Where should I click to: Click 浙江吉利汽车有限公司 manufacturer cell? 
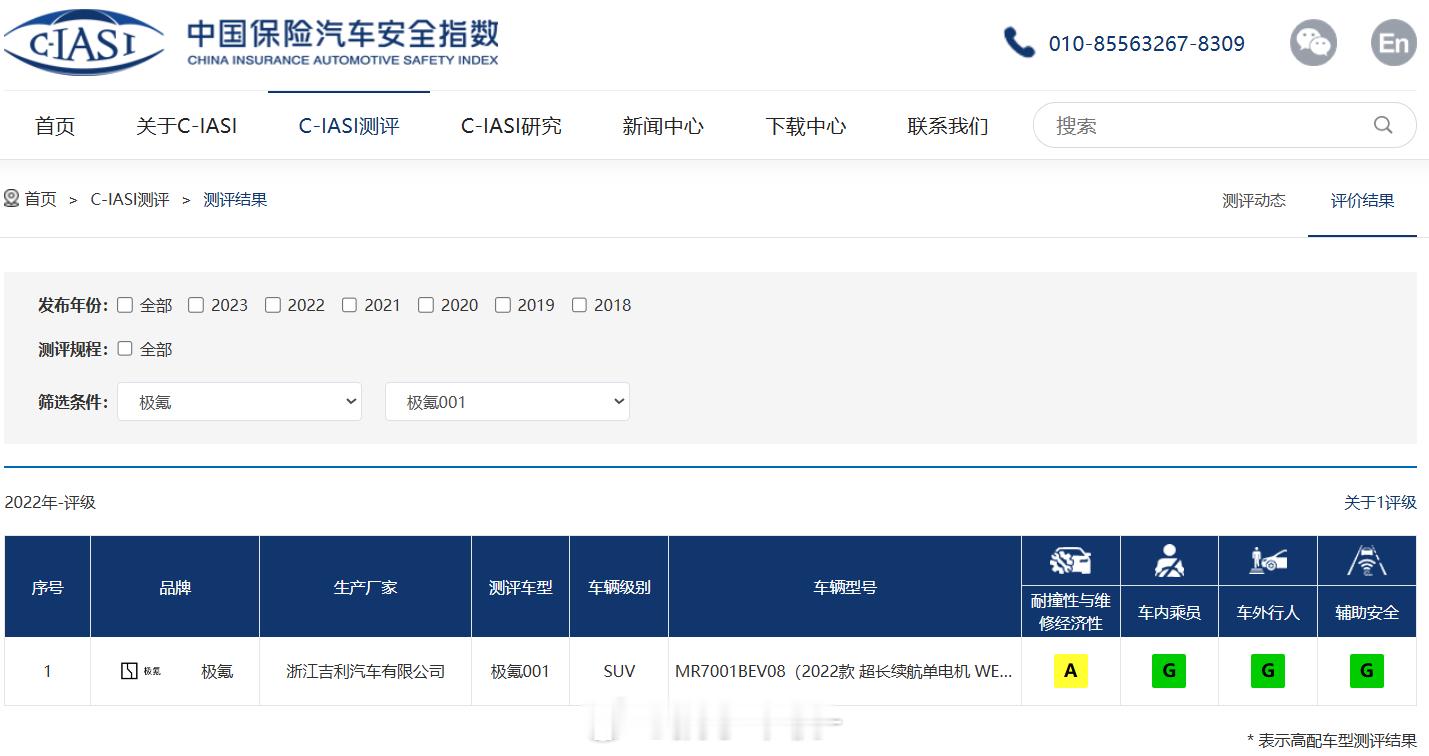click(365, 671)
